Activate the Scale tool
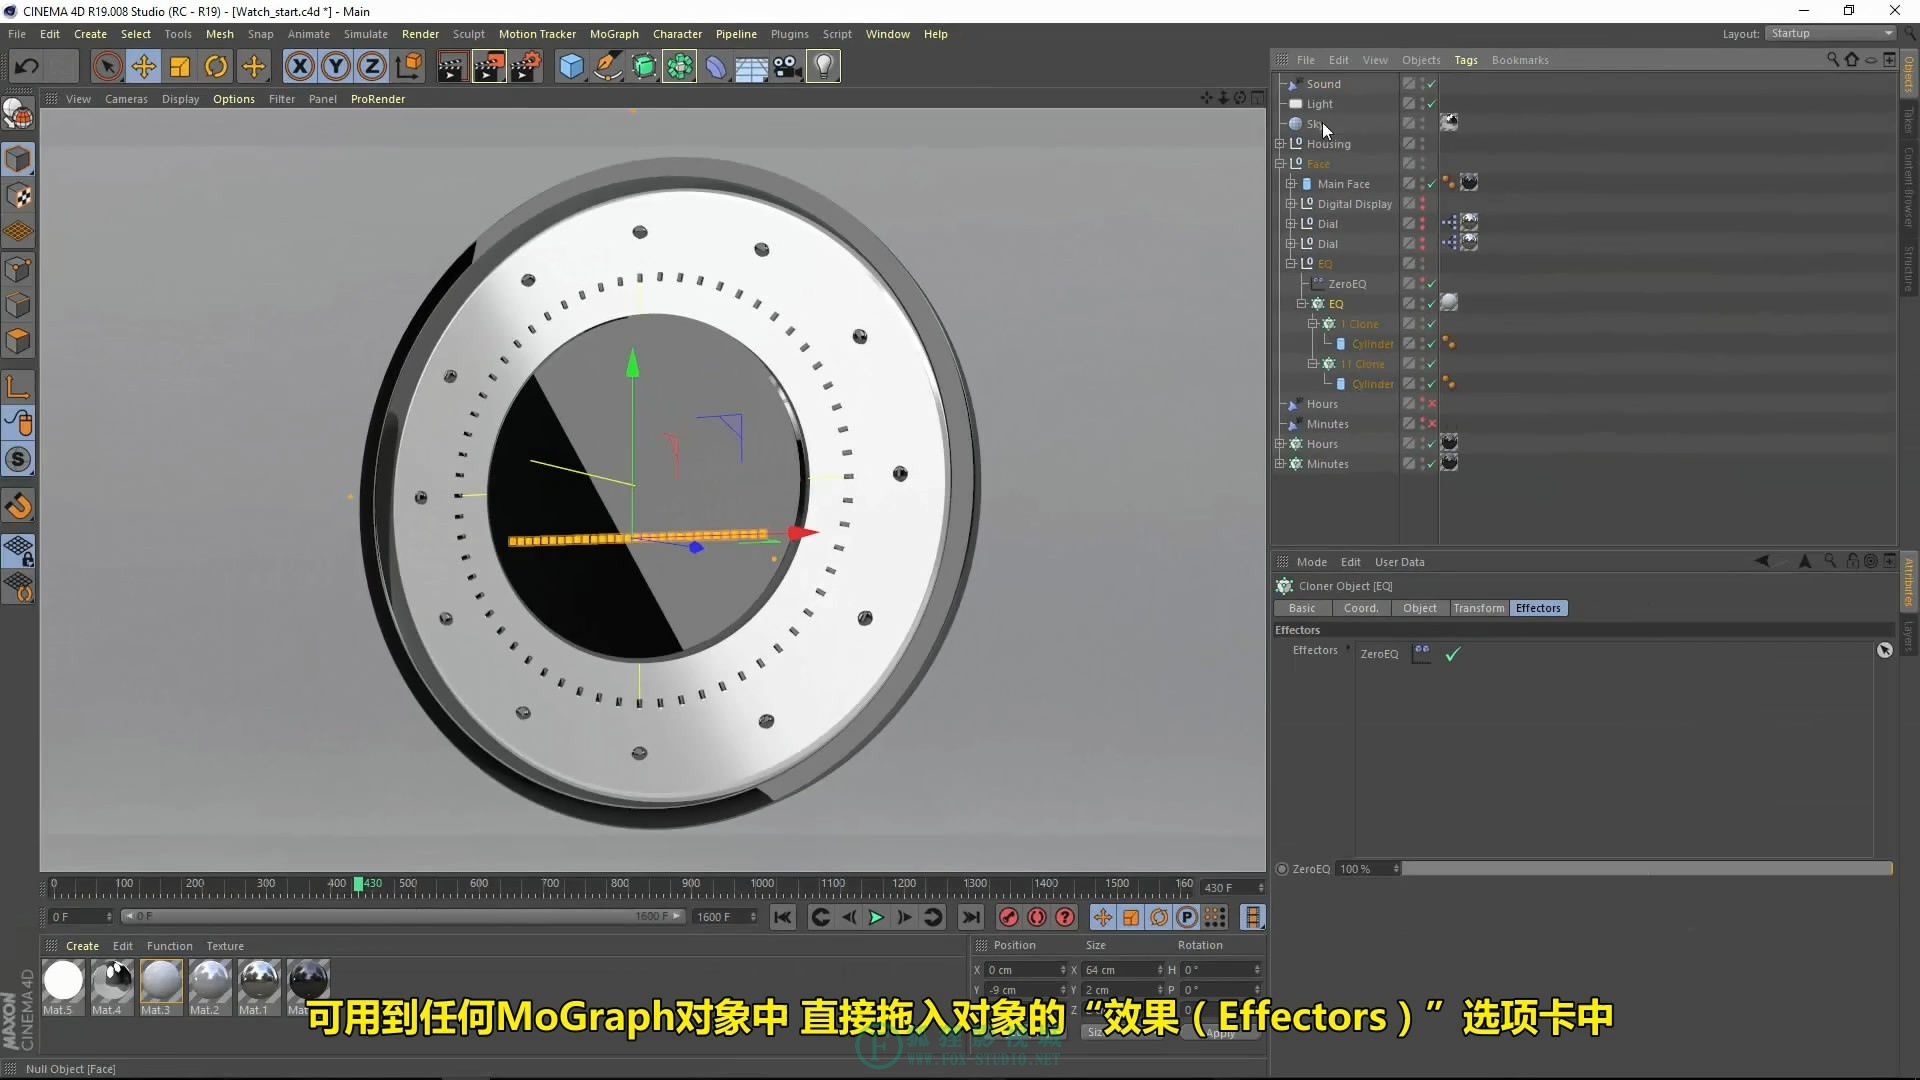The height and width of the screenshot is (1080, 1920). point(180,67)
